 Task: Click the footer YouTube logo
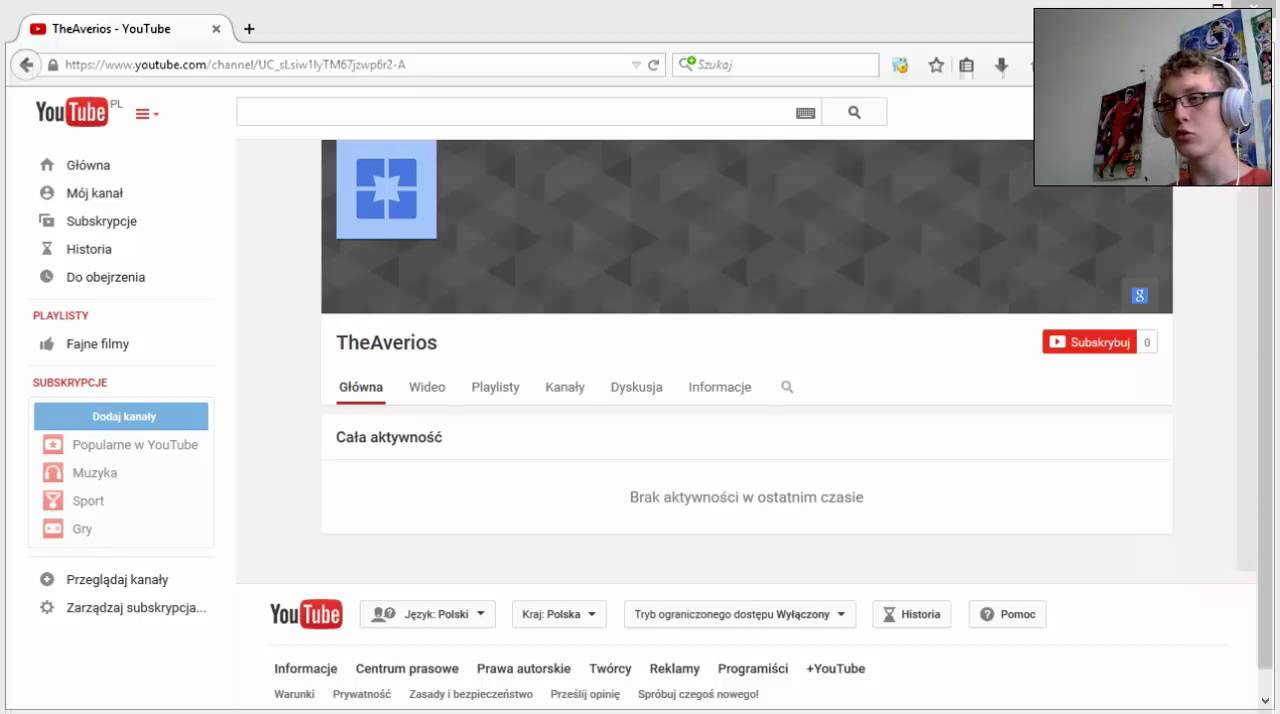click(x=306, y=614)
